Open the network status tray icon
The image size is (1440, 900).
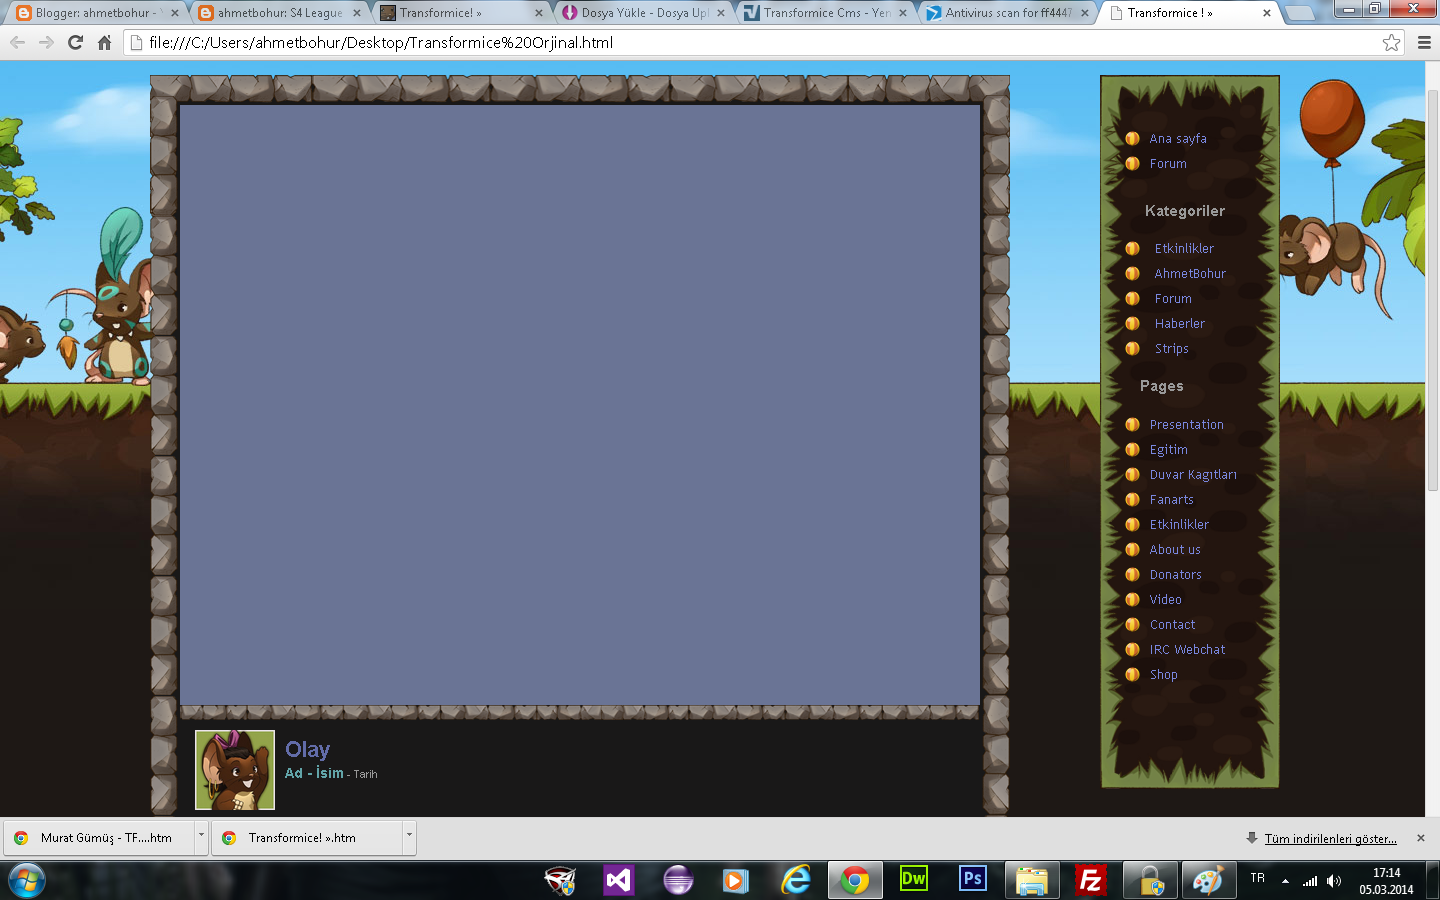pos(1310,881)
